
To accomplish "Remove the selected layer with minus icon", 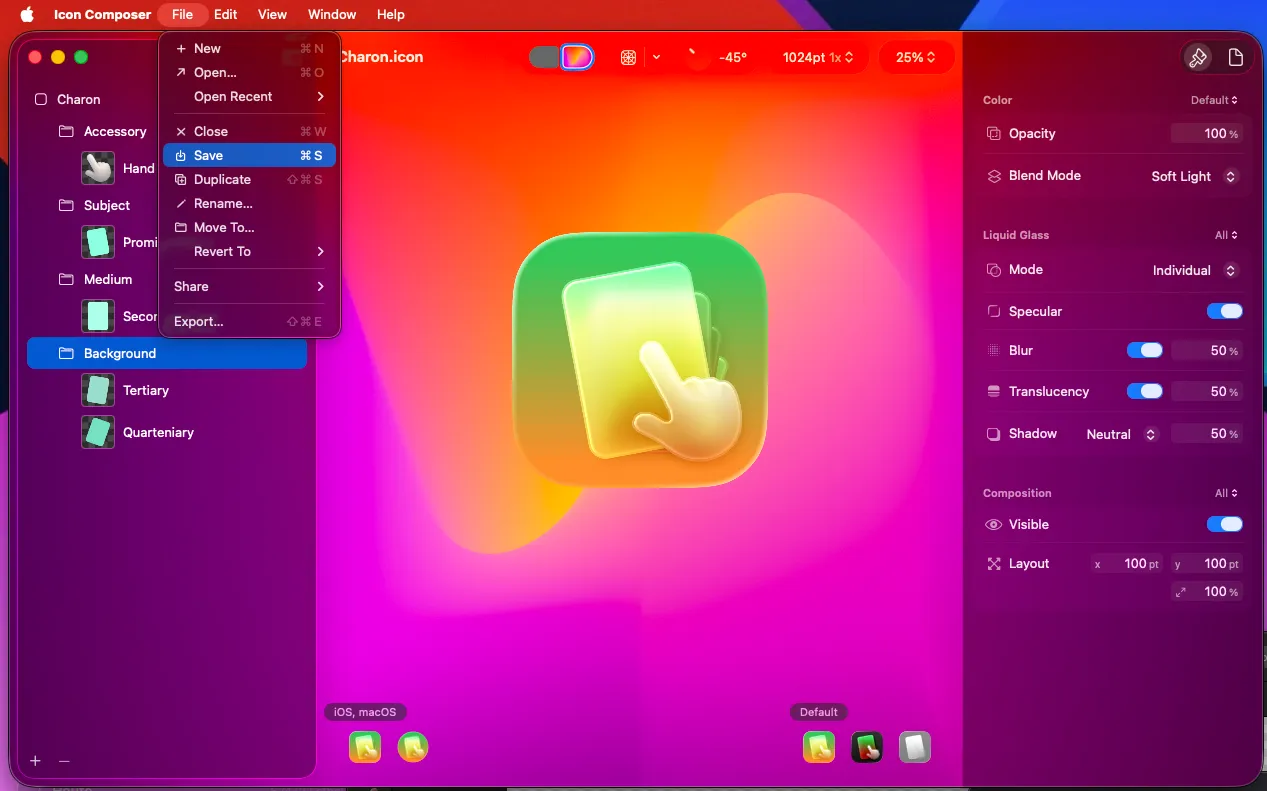I will [x=64, y=761].
